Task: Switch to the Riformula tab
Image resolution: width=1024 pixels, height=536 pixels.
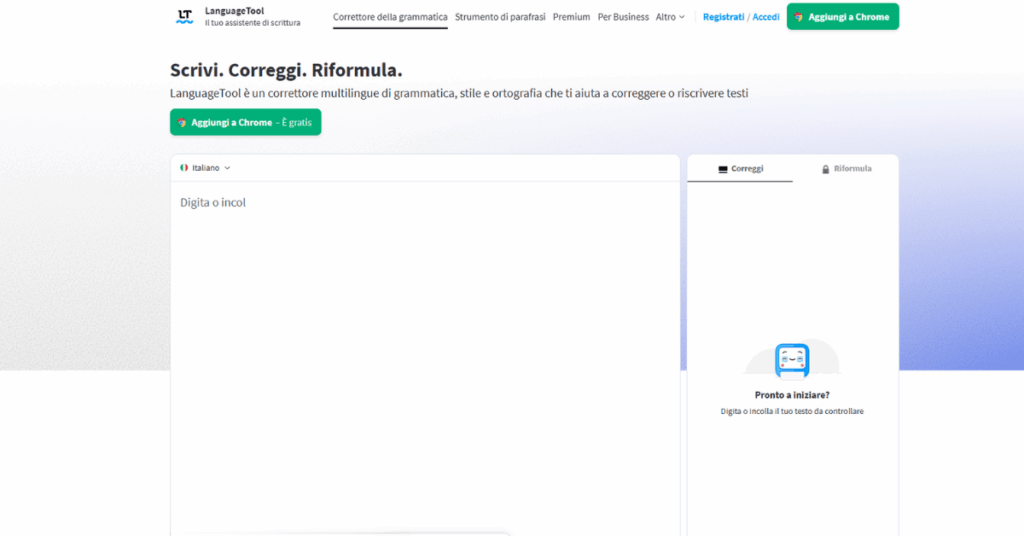Action: click(x=851, y=169)
